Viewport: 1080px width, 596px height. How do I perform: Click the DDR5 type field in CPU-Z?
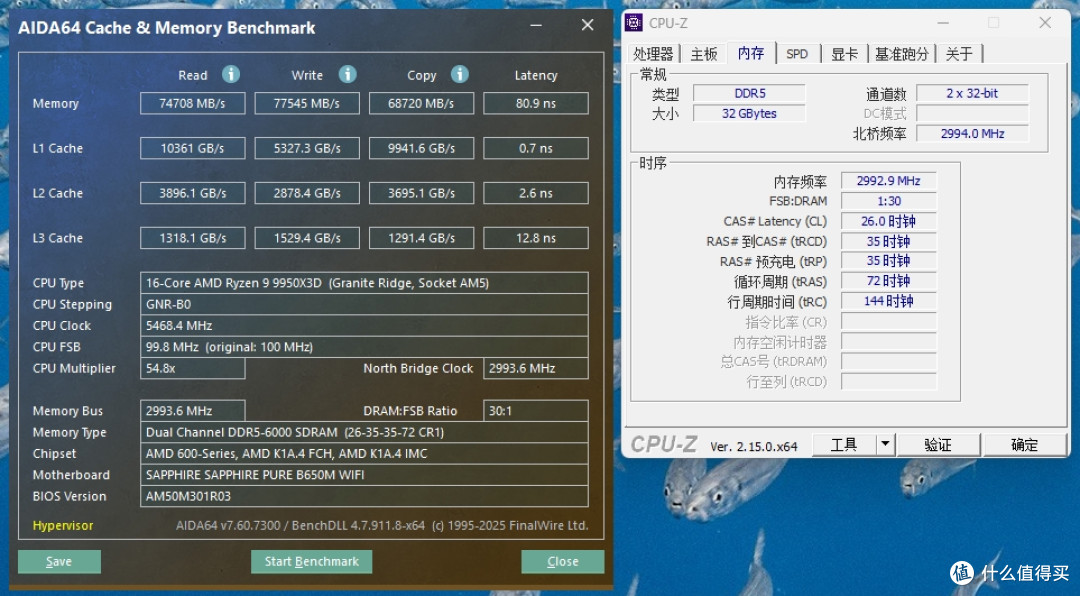(749, 93)
